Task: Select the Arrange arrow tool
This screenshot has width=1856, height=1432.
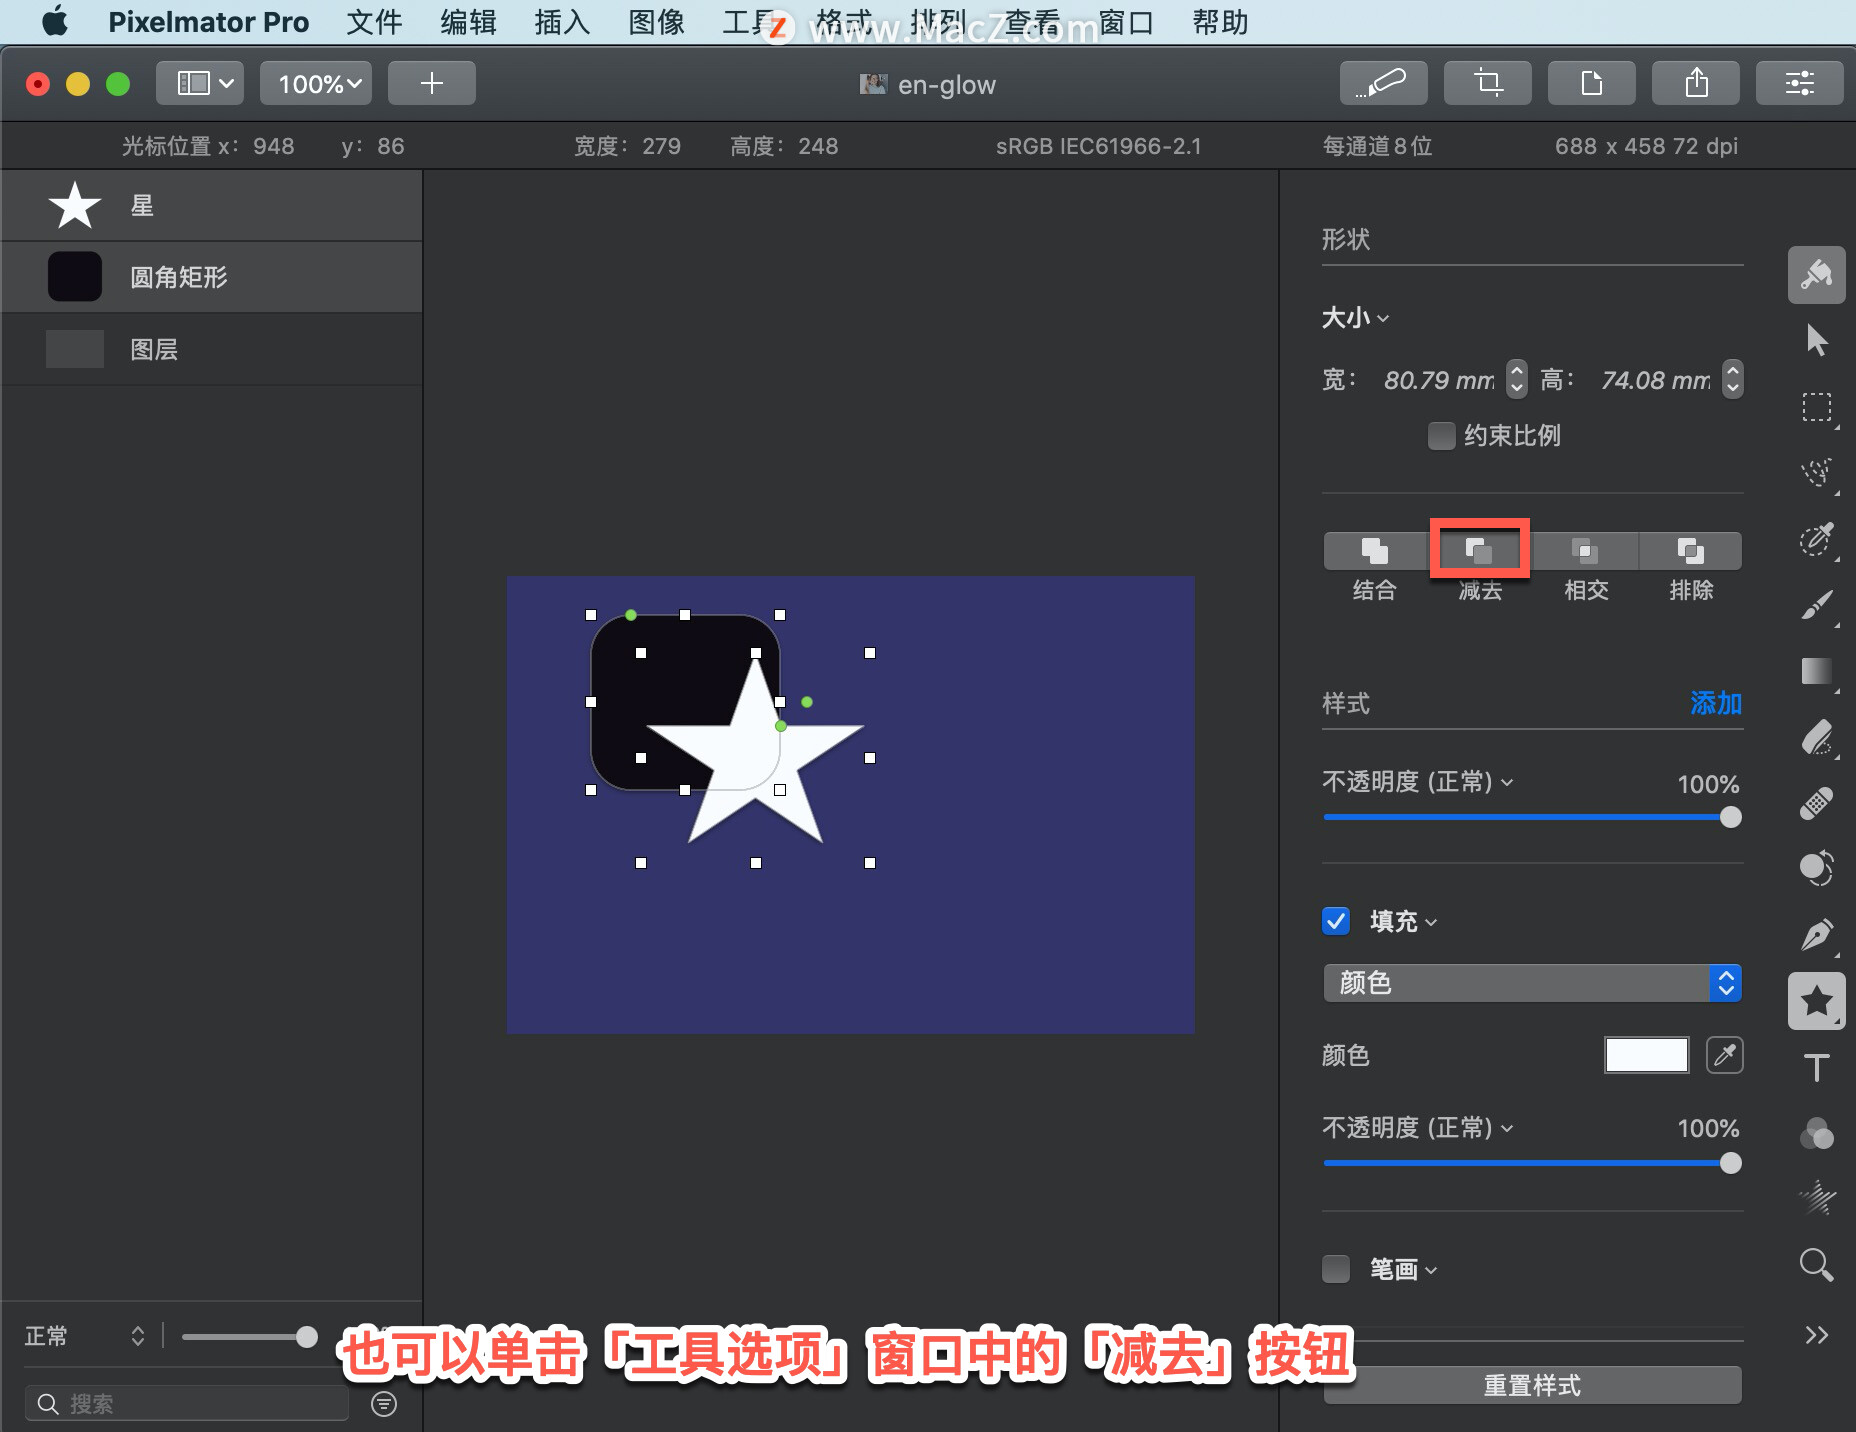Action: coord(1817,341)
